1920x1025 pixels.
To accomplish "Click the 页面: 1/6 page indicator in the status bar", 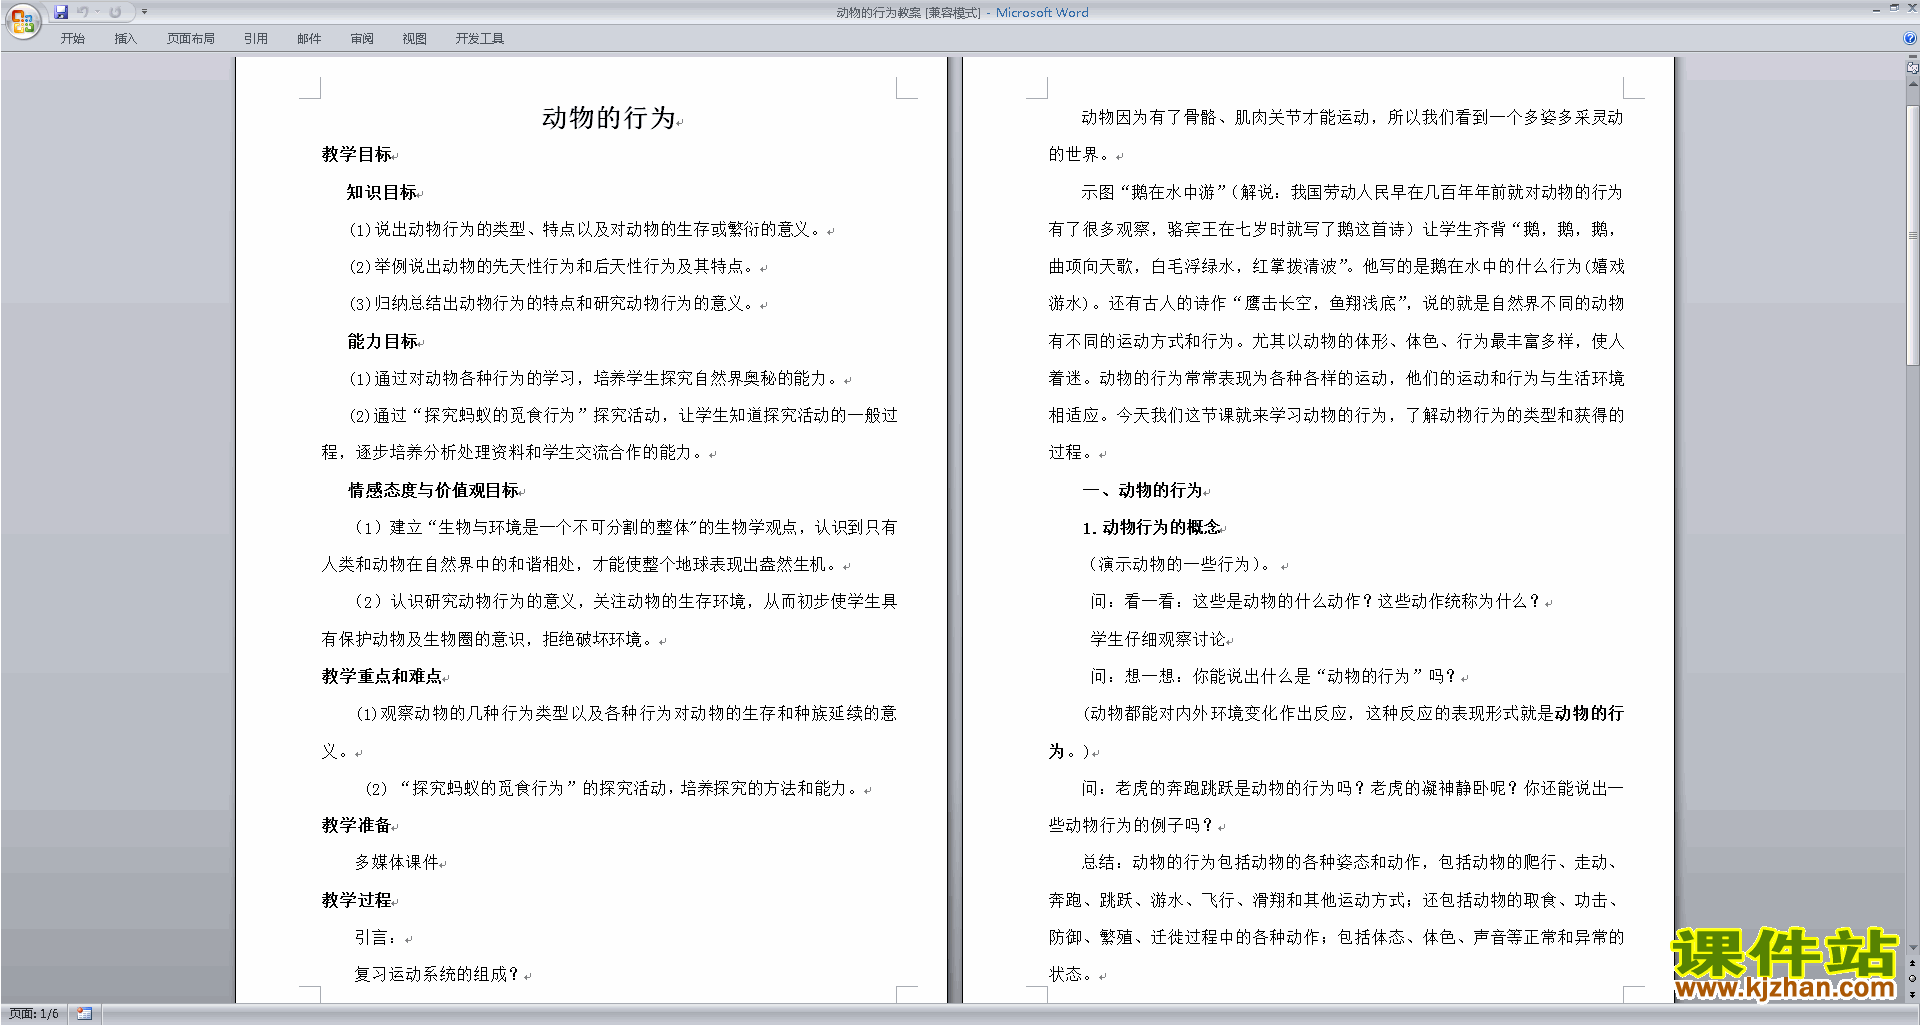I will click(34, 1014).
